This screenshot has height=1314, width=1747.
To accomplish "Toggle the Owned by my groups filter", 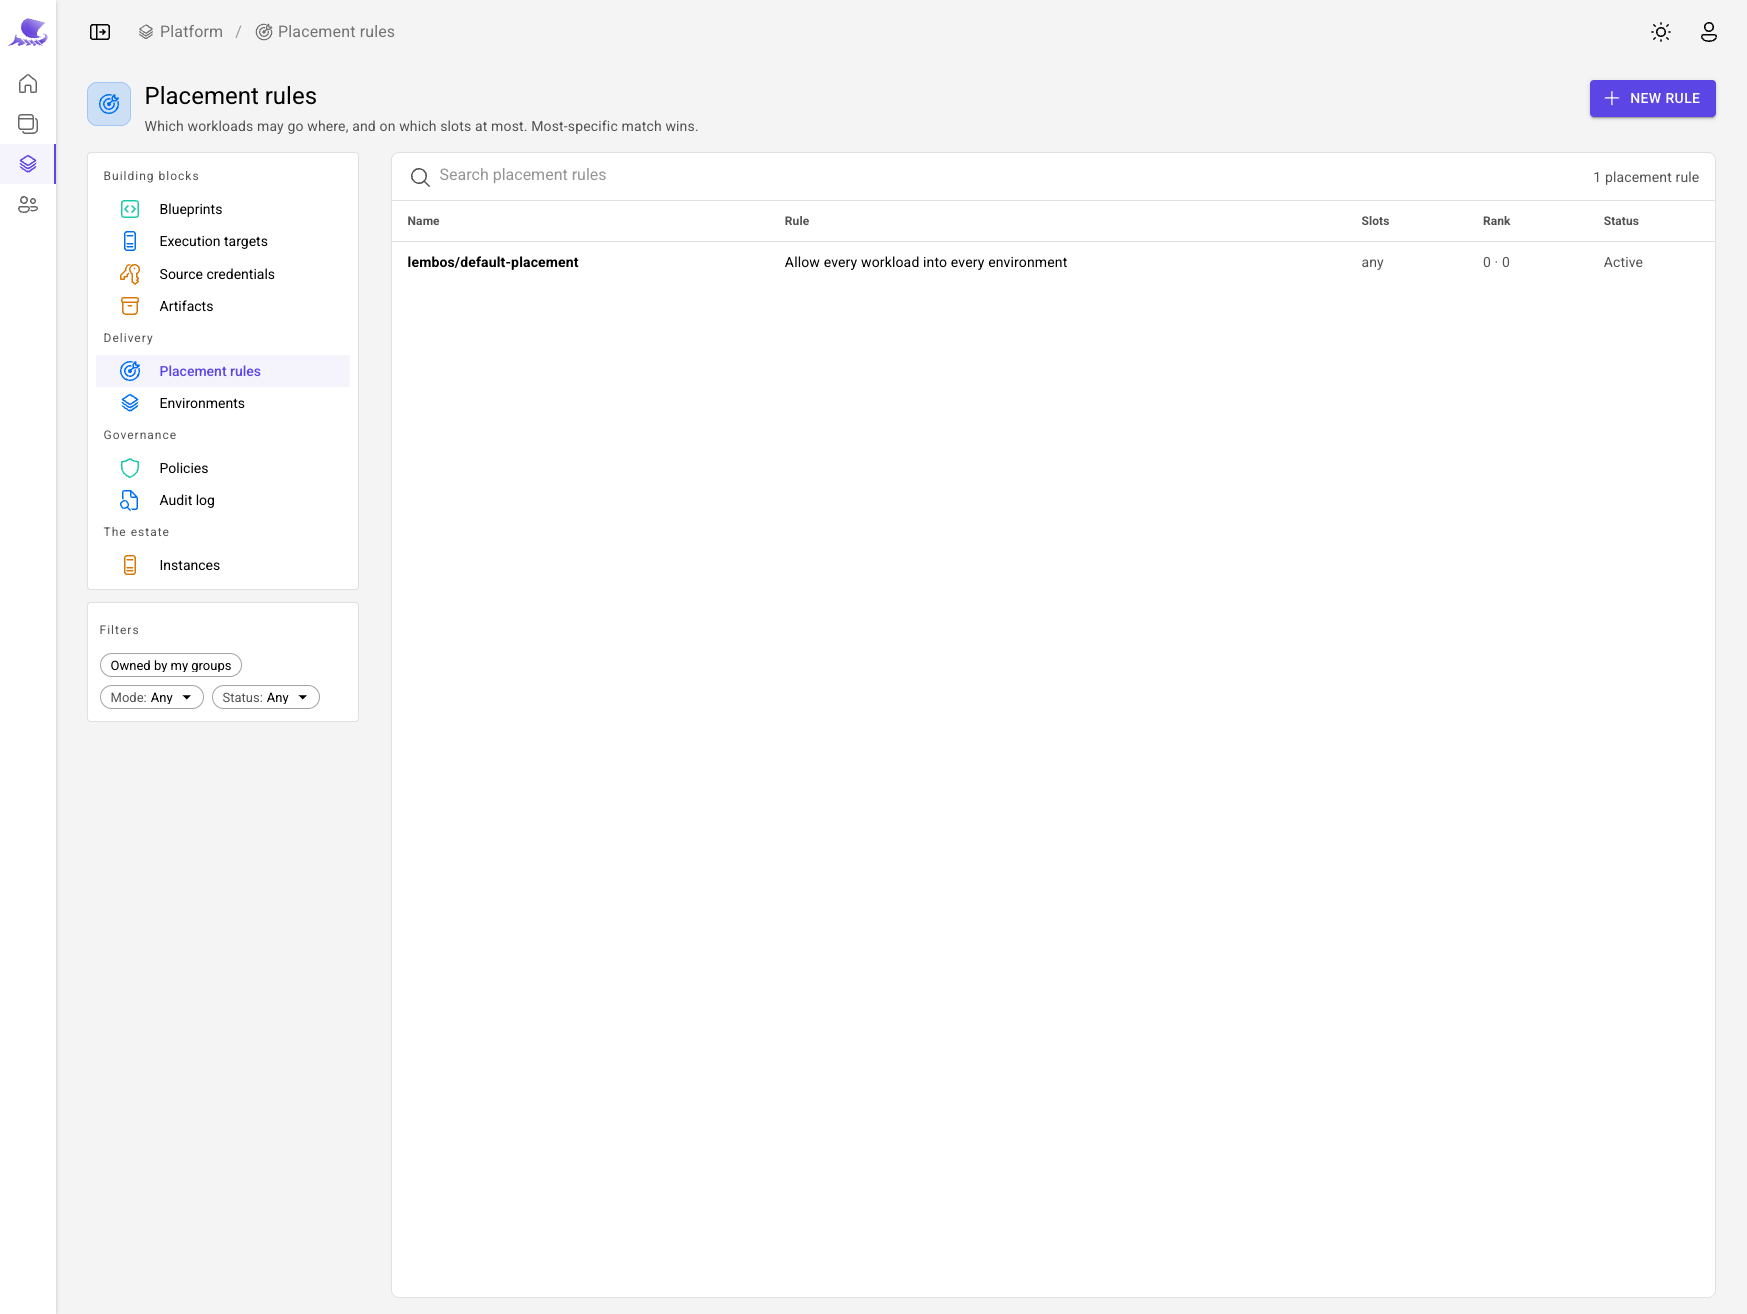I will (x=171, y=665).
